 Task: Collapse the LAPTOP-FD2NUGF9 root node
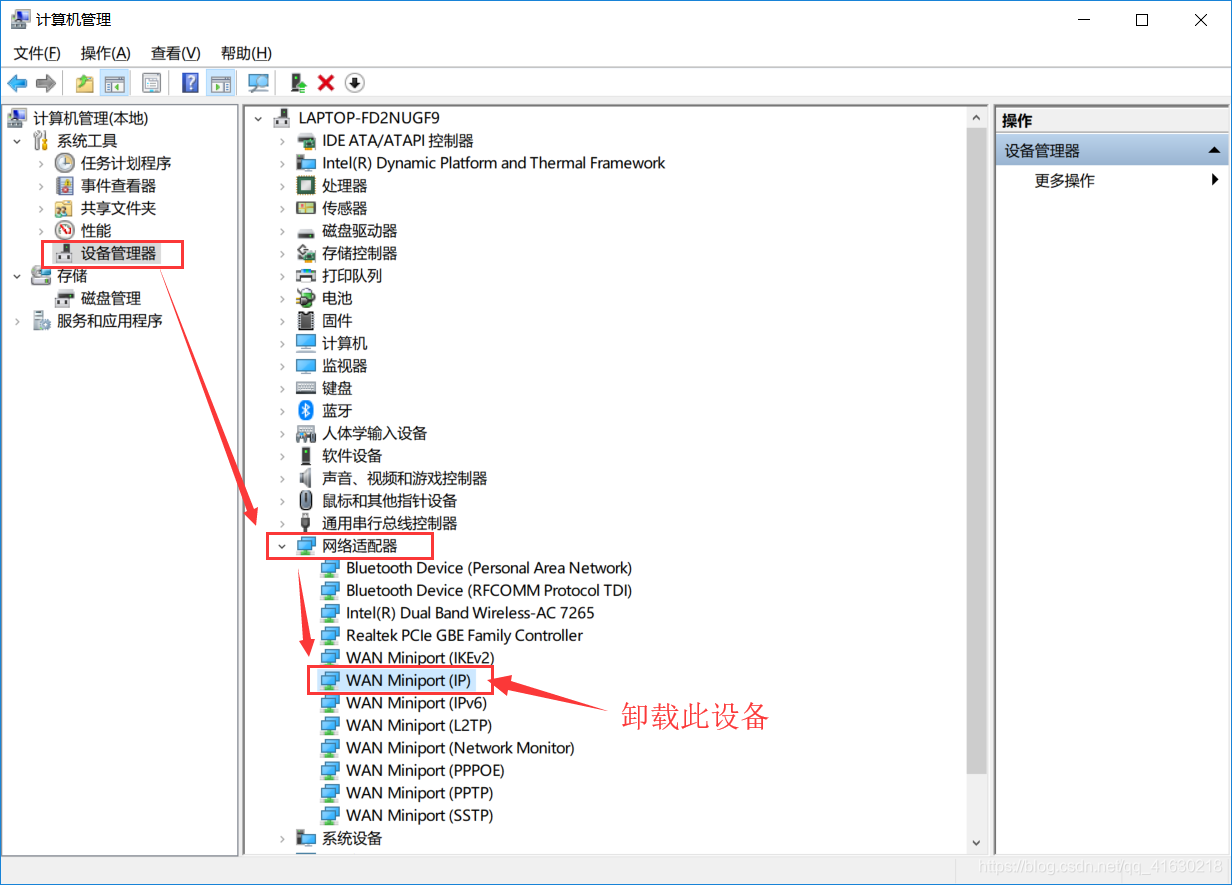(x=258, y=118)
